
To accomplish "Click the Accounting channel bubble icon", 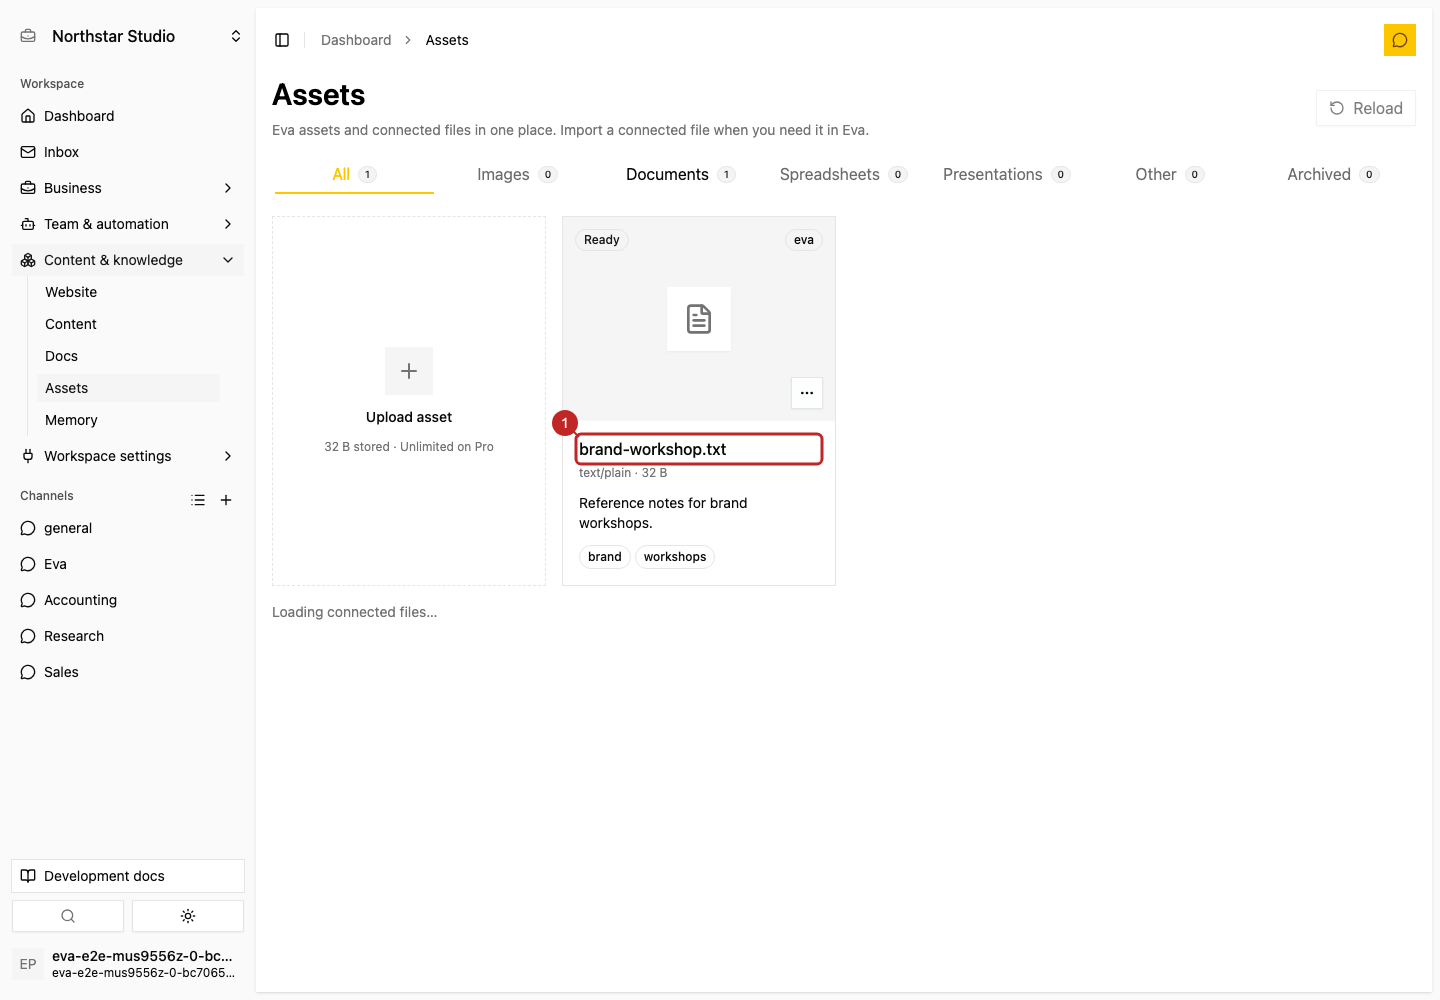I will (x=28, y=600).
